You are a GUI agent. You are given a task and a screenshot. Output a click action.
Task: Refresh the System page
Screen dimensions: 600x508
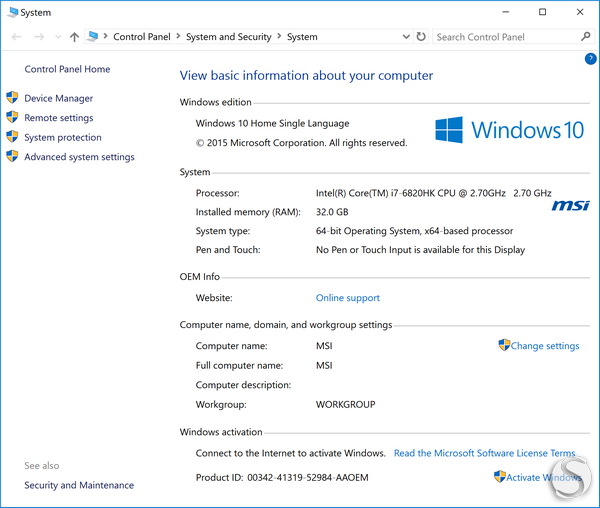coord(421,37)
